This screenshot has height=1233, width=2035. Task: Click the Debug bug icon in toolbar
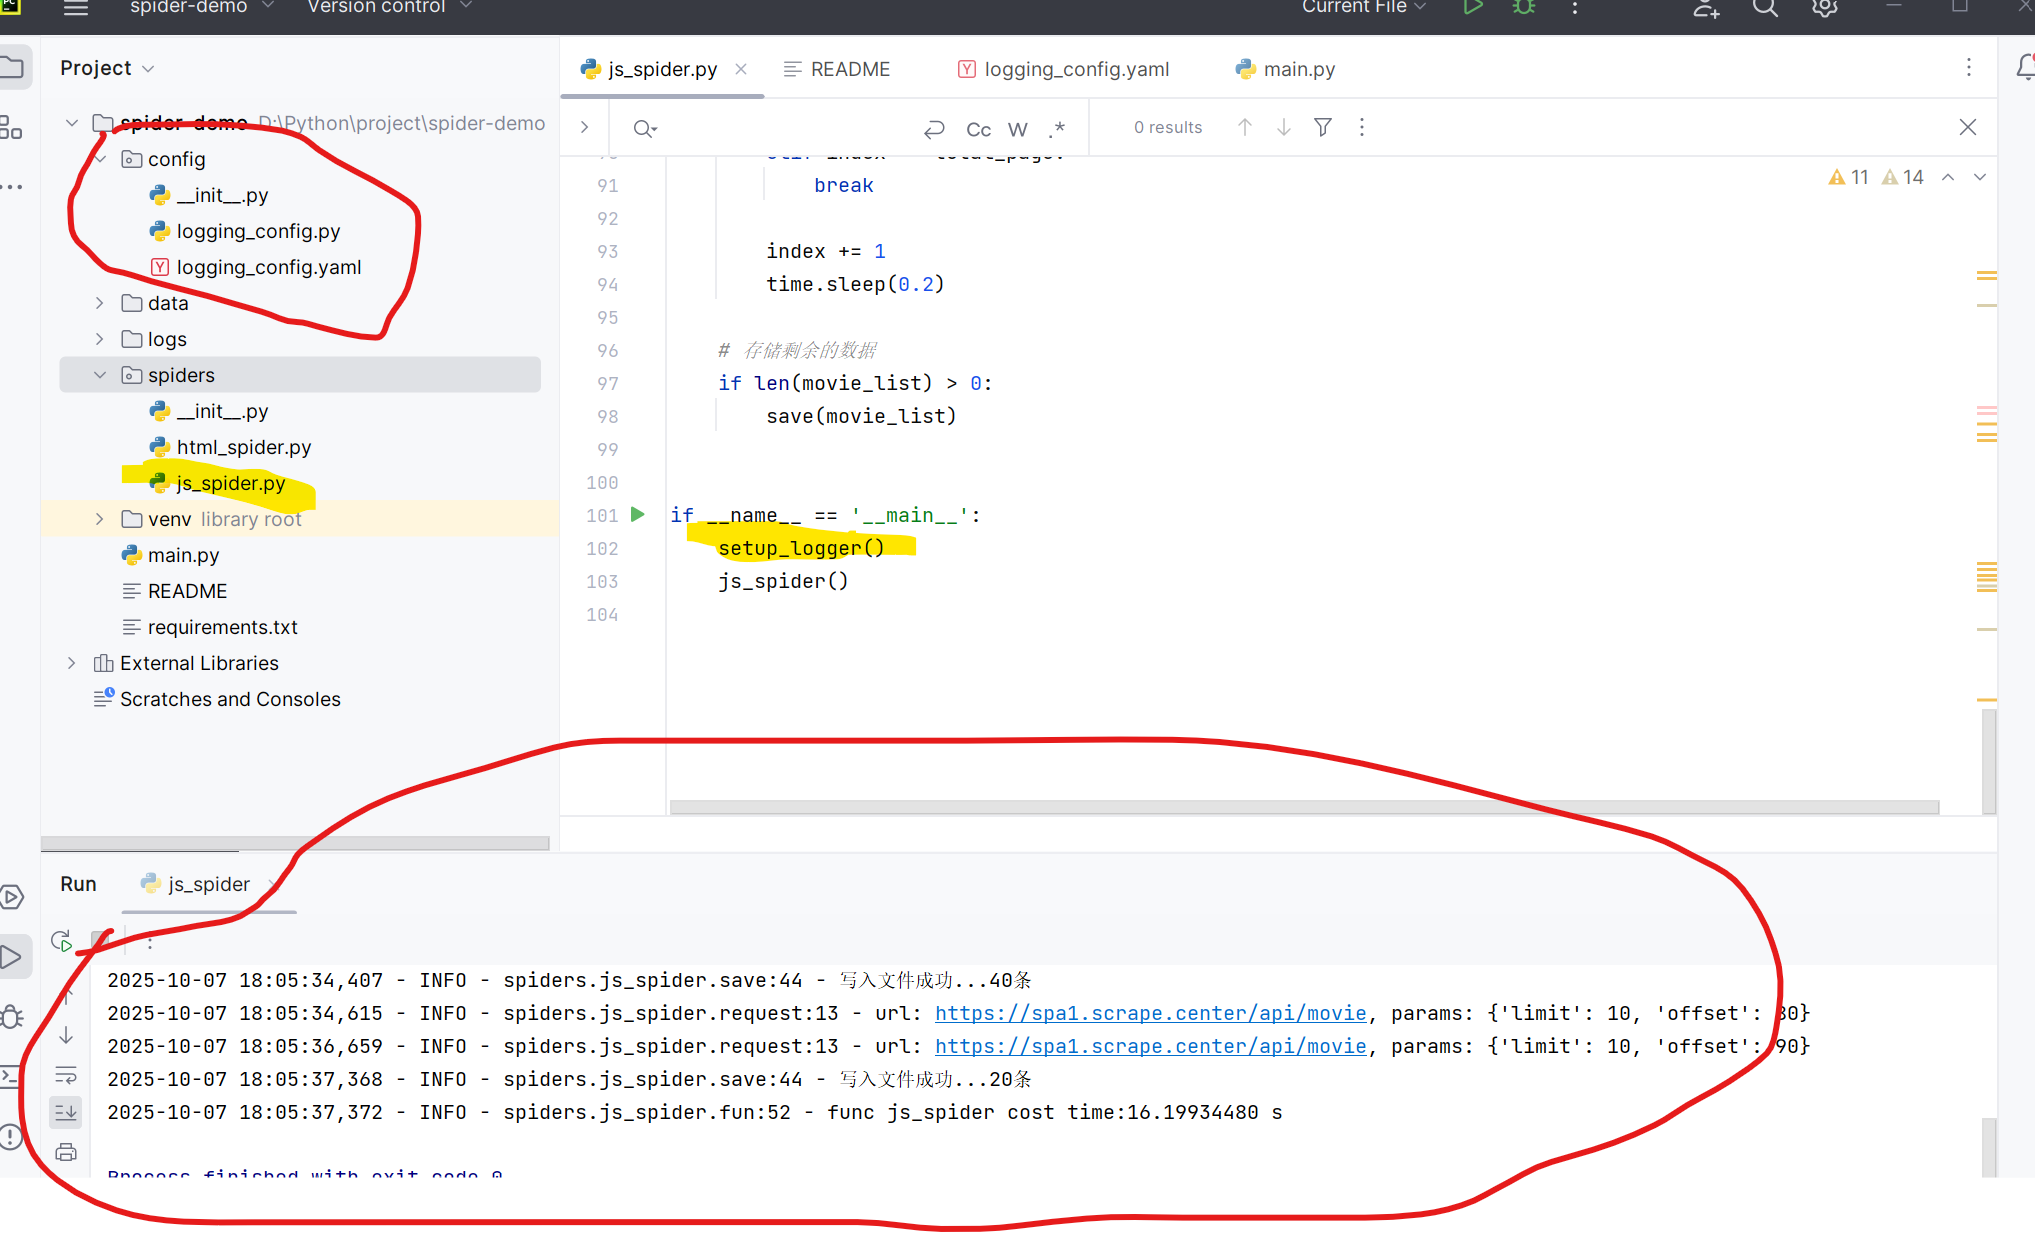coord(1524,8)
